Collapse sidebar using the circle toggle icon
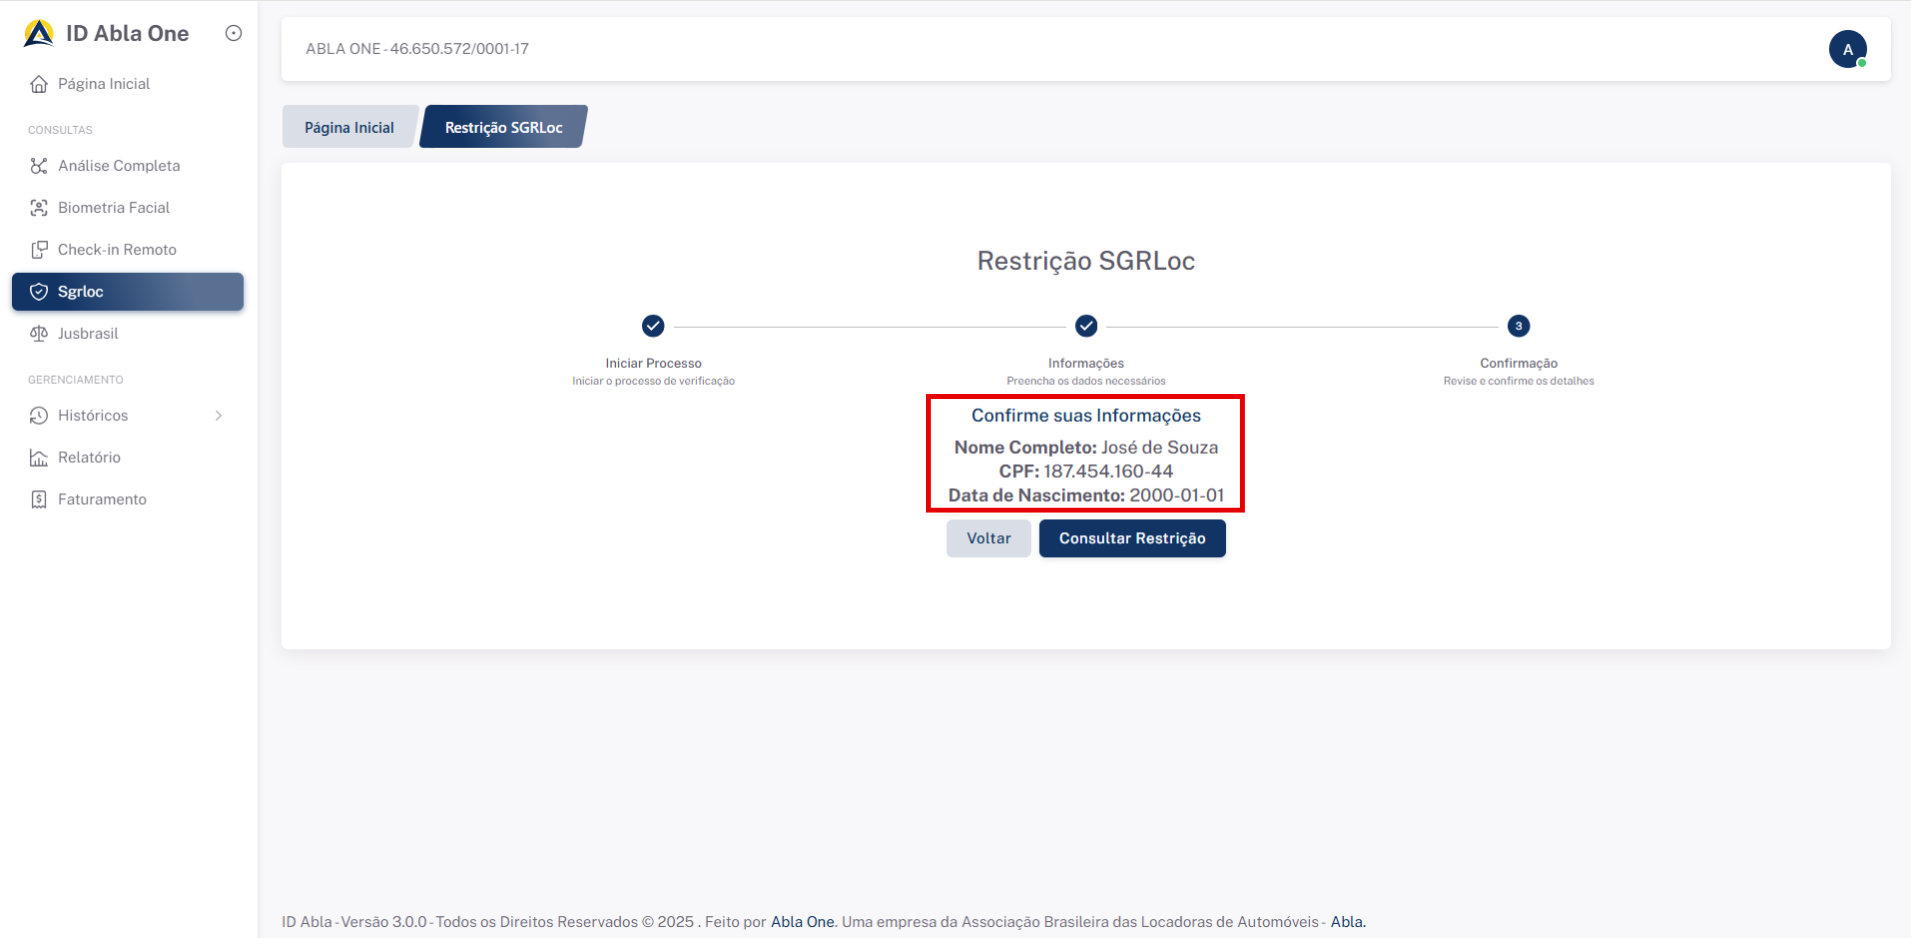This screenshot has width=1911, height=938. (233, 33)
